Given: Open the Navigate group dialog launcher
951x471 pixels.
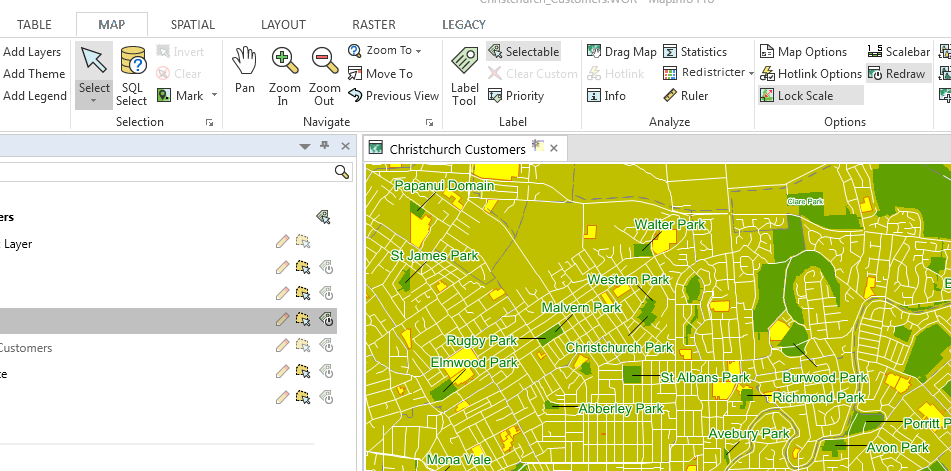Looking at the screenshot, I should (x=429, y=122).
